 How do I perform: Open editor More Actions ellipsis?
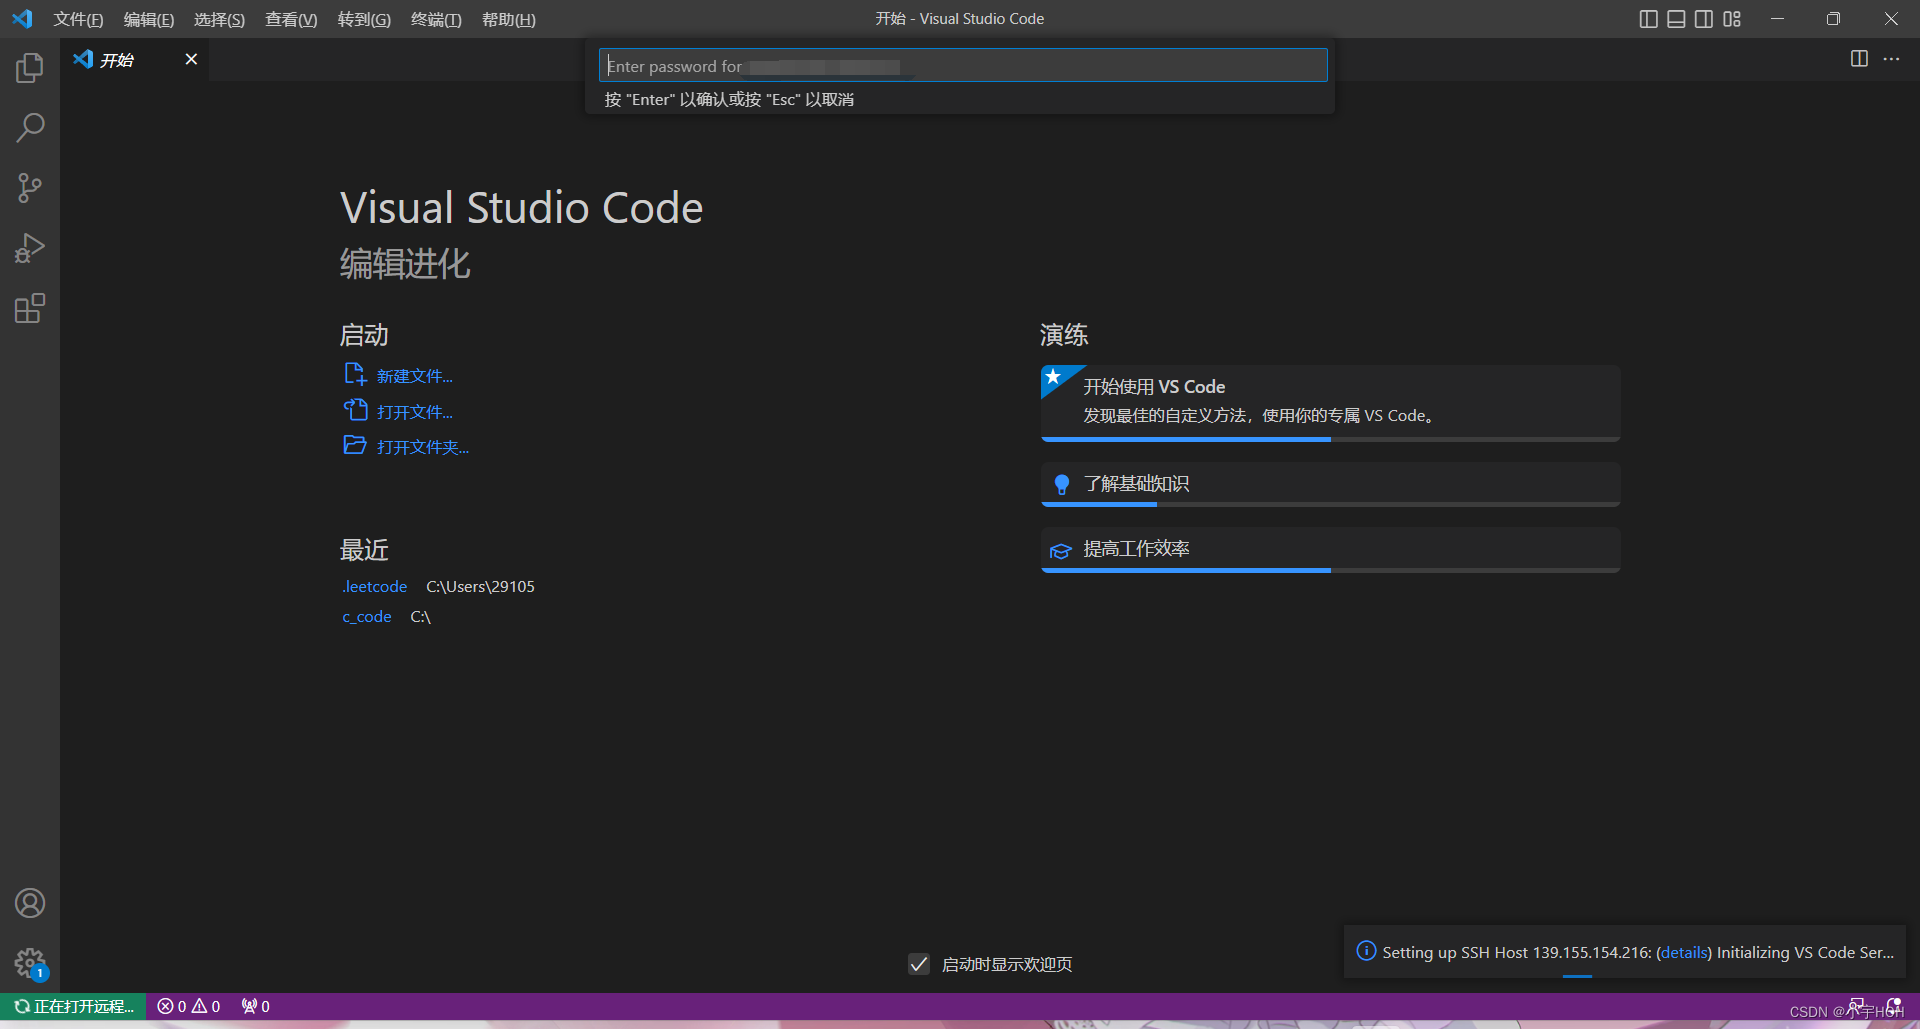tap(1891, 59)
